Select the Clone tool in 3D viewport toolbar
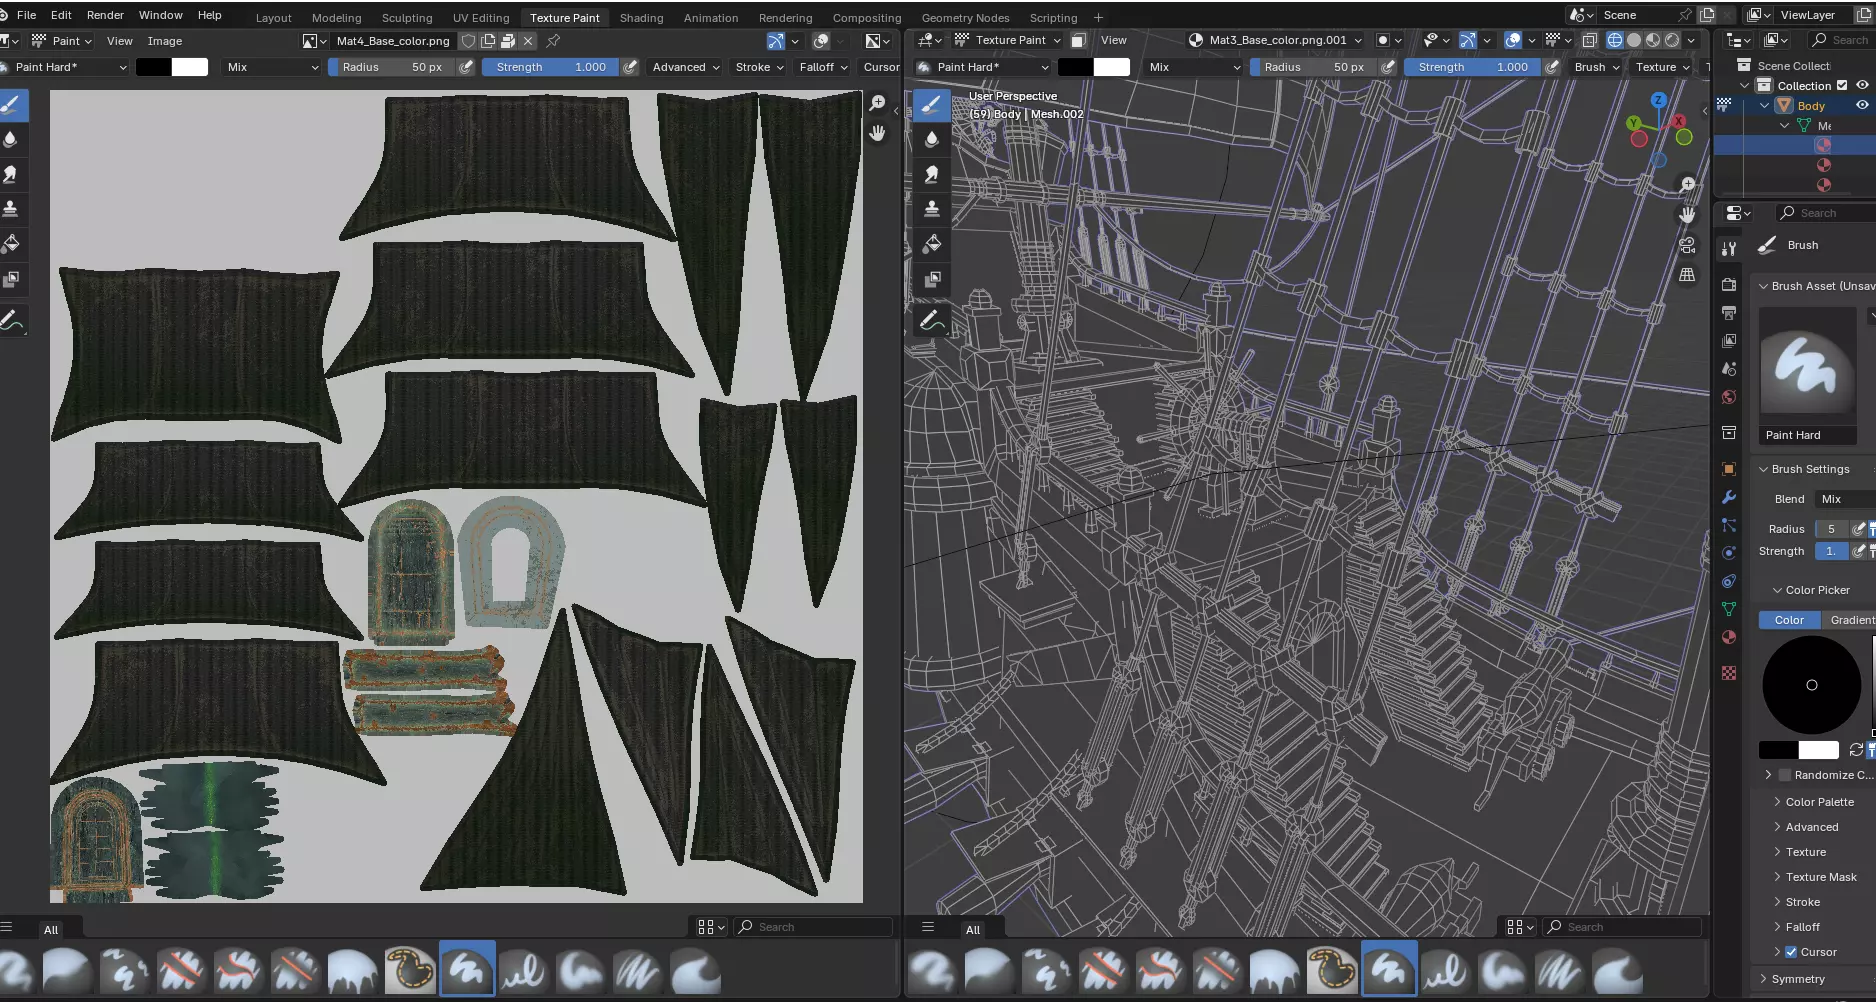Image resolution: width=1876 pixels, height=1002 pixels. pos(932,209)
